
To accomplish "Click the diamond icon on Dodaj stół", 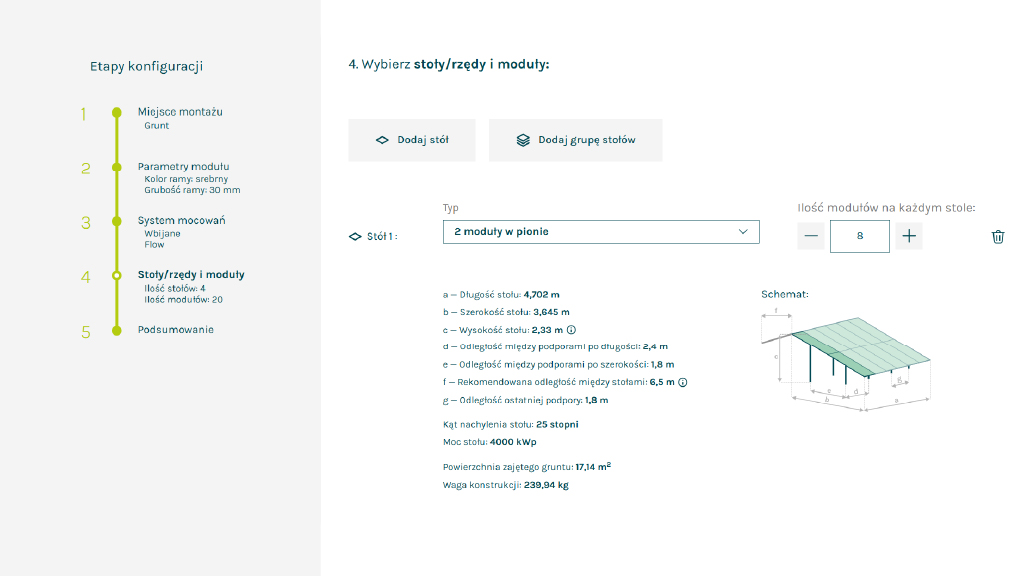I will (x=382, y=140).
